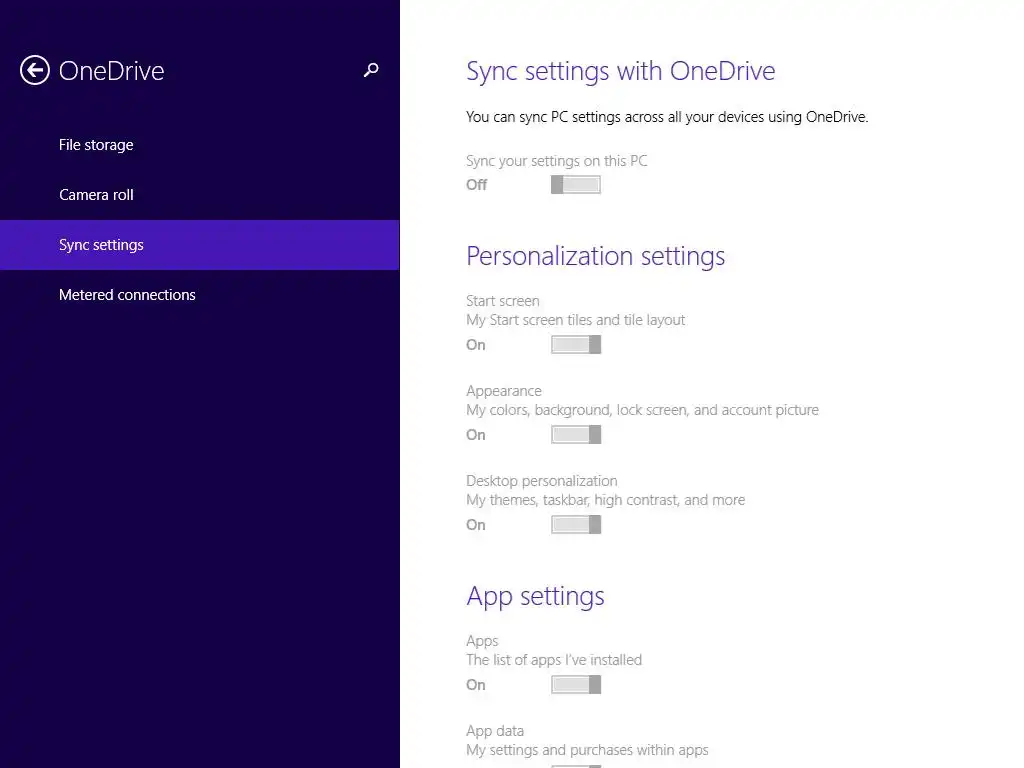Open Metered connections page

coord(200,295)
